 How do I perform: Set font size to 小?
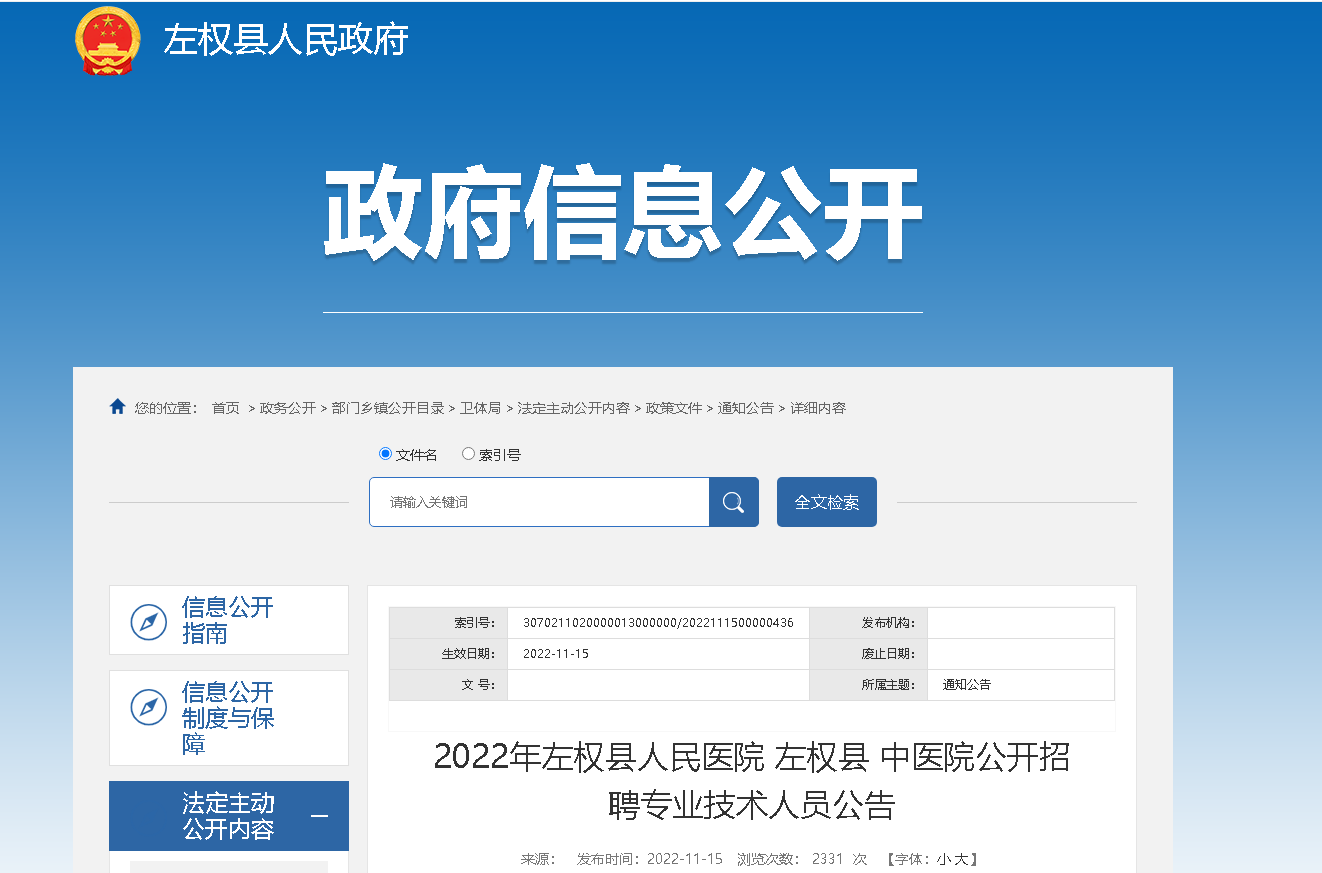[943, 859]
